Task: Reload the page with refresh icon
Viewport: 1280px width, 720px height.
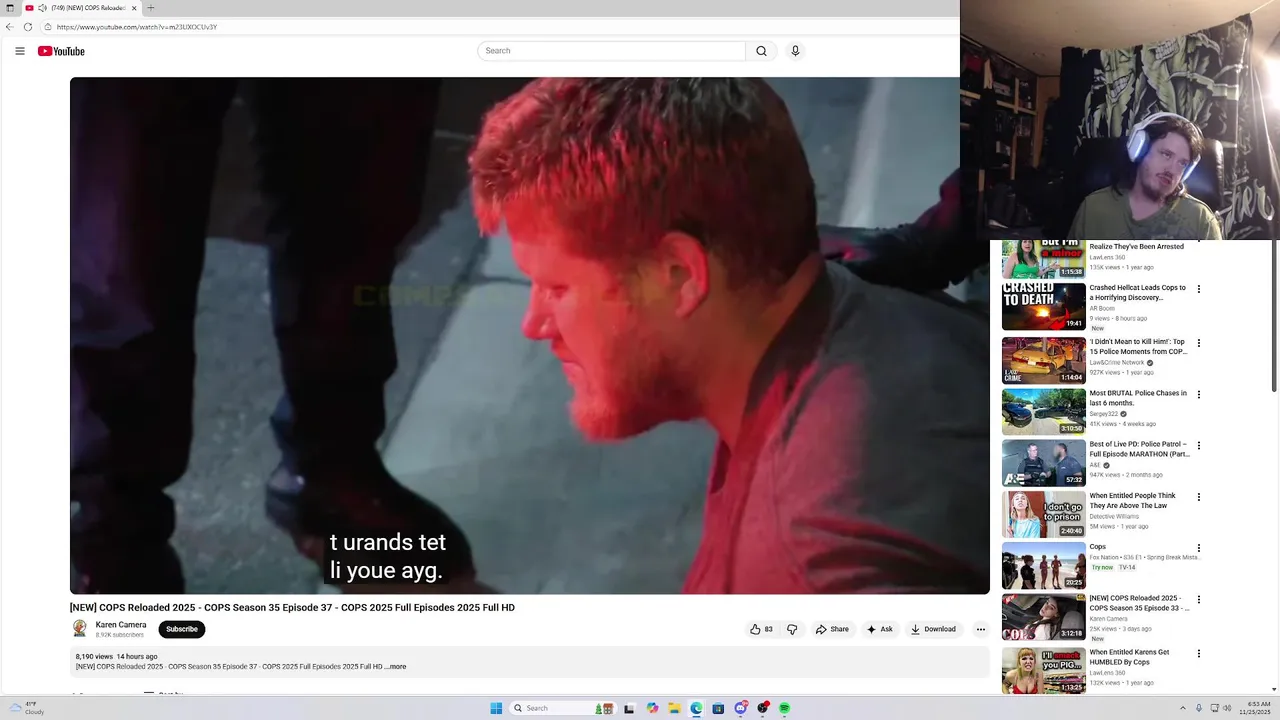Action: point(28,27)
